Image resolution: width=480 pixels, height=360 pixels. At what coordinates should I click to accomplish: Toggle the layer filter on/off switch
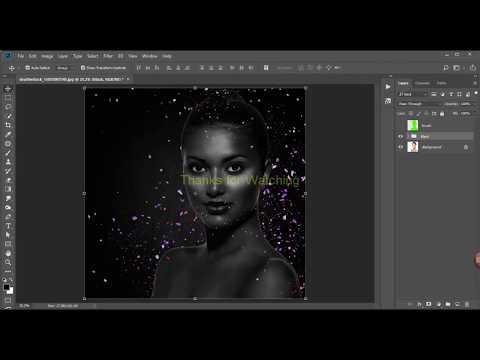point(476,94)
